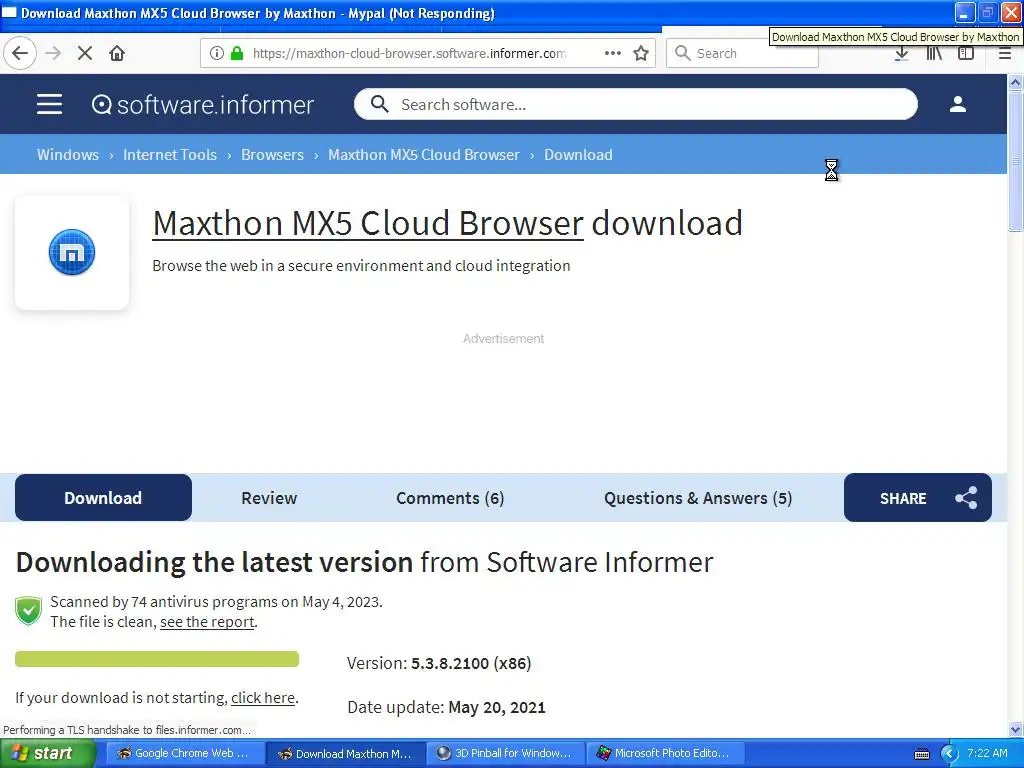Screen dimensions: 1024x768
Task: Click the page vertical scrollbar thumb
Action: coord(1015,161)
